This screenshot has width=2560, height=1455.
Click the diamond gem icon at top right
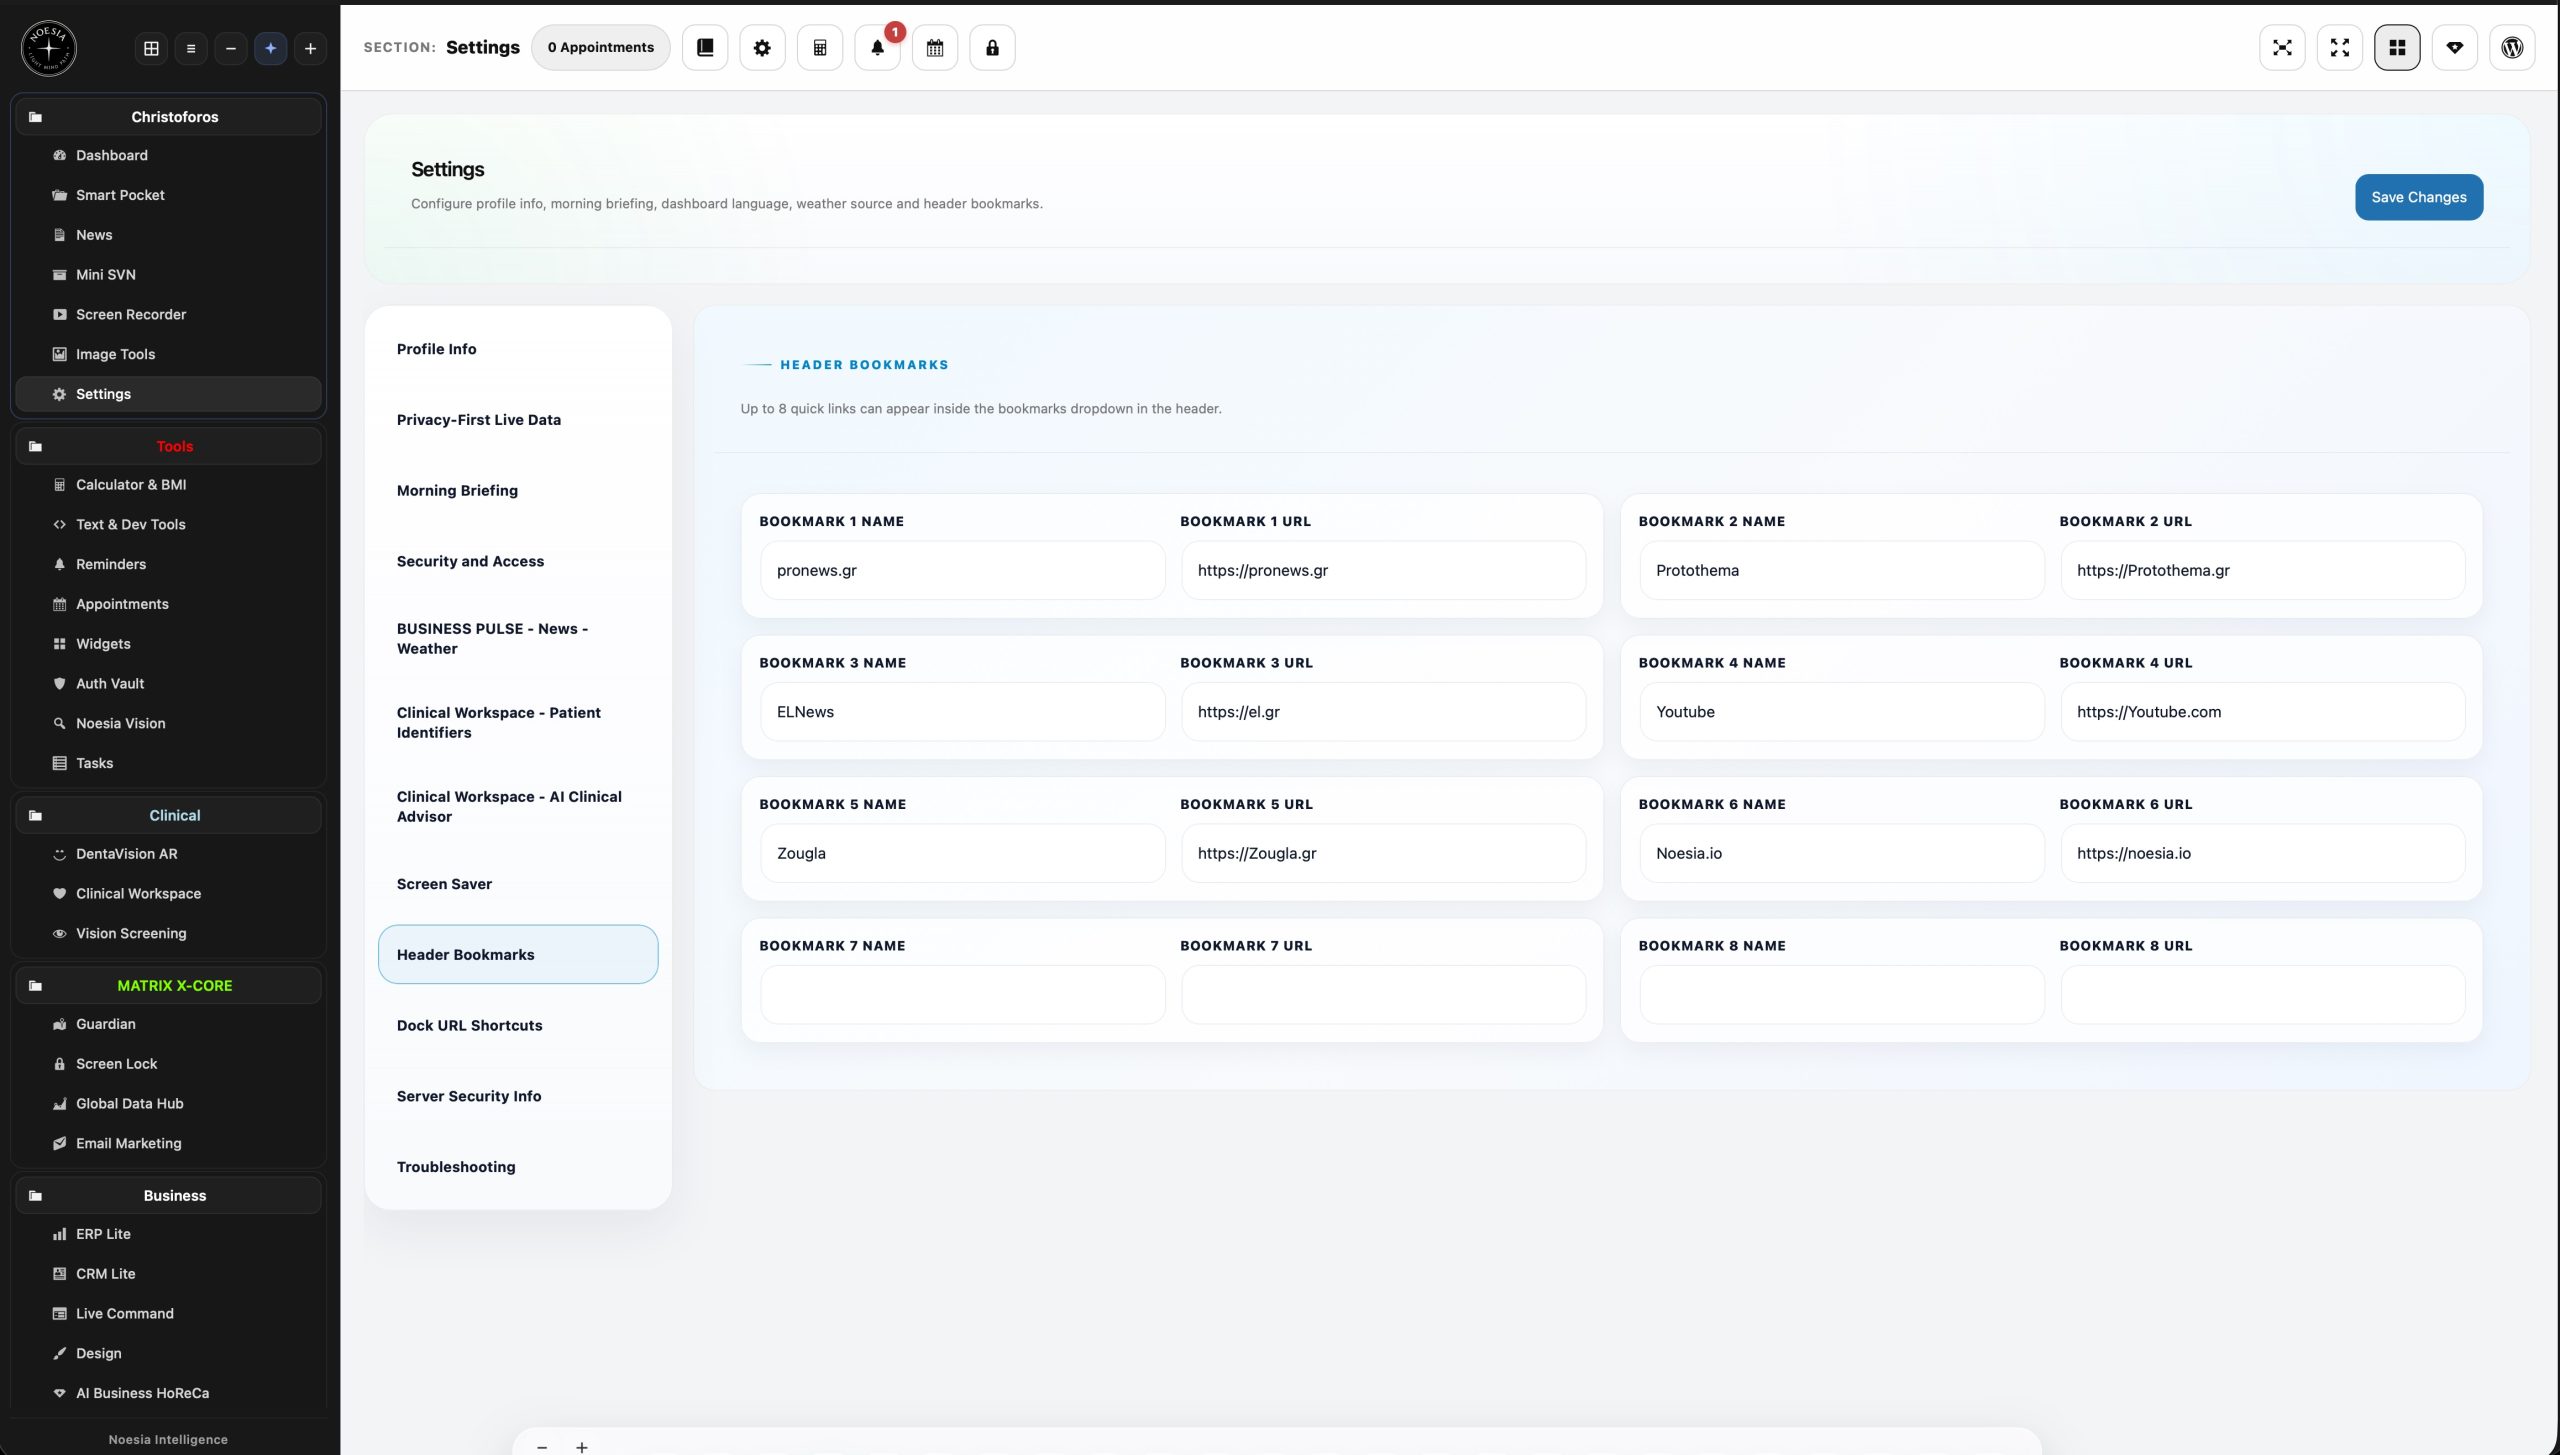(x=2455, y=47)
